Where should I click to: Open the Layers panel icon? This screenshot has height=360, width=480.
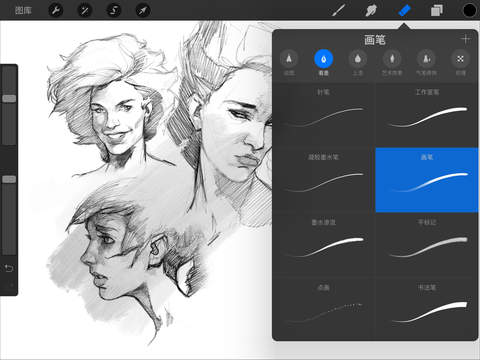(x=437, y=10)
